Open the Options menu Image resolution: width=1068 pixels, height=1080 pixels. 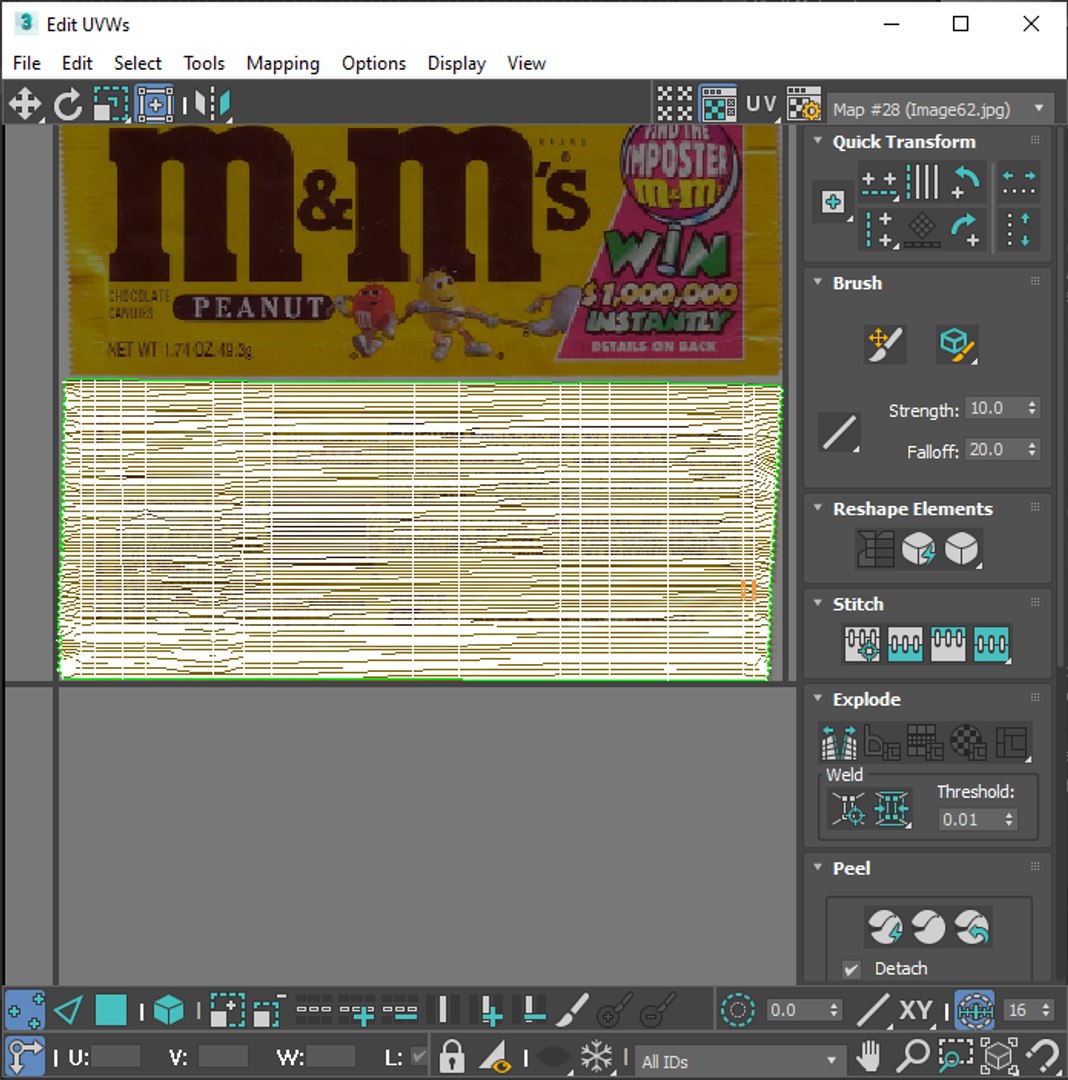click(x=374, y=63)
